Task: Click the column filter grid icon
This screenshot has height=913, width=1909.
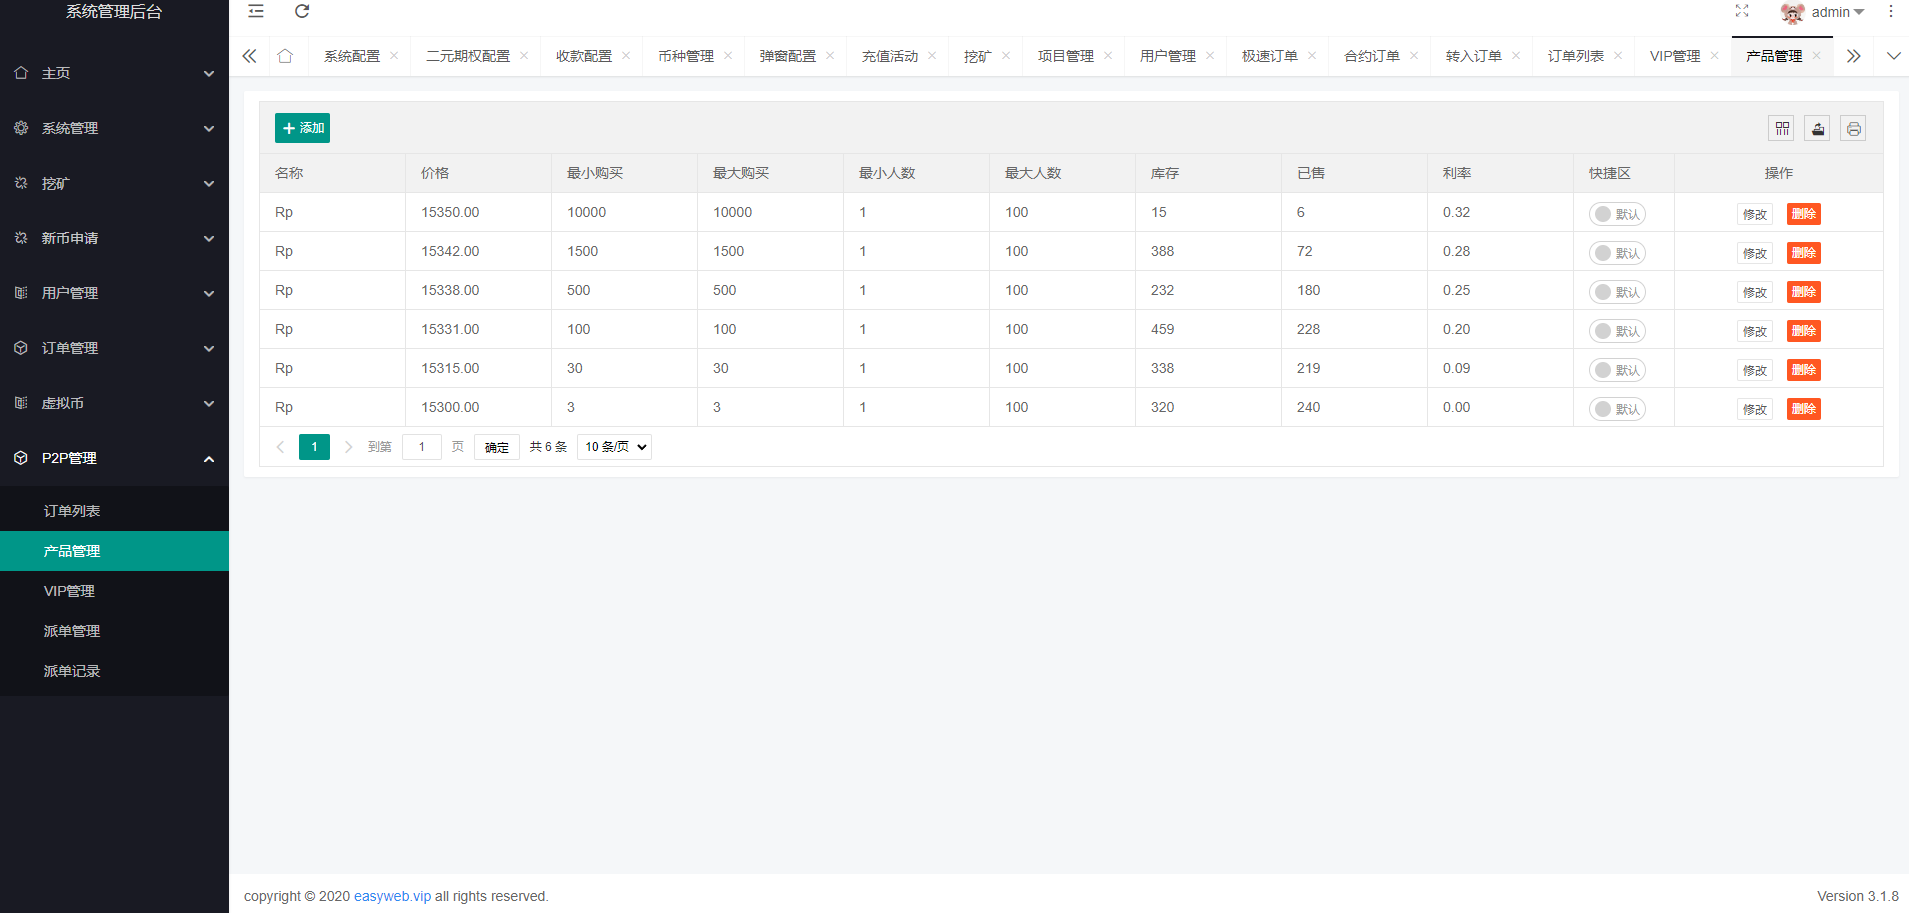Action: point(1782,128)
